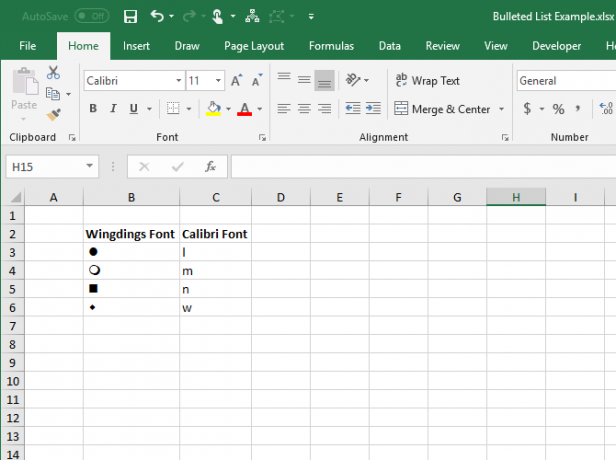Image resolution: width=616 pixels, height=460 pixels.
Task: Select the cell 'Calibri Font'
Action: tap(215, 234)
